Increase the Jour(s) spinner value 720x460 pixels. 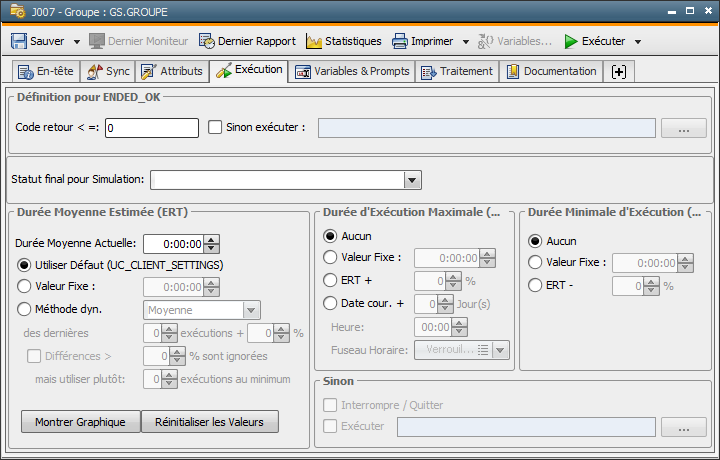point(445,300)
